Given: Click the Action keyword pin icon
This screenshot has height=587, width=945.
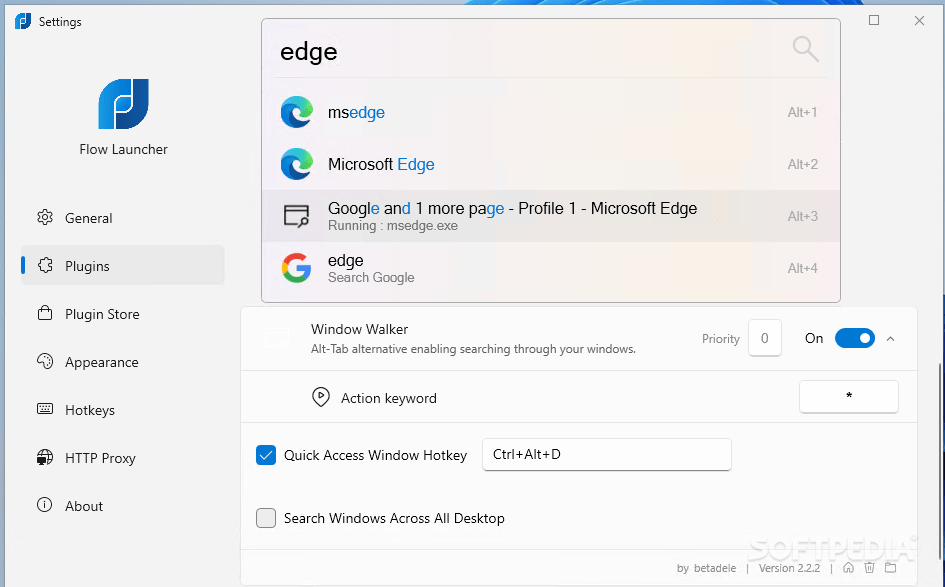Looking at the screenshot, I should (x=321, y=397).
